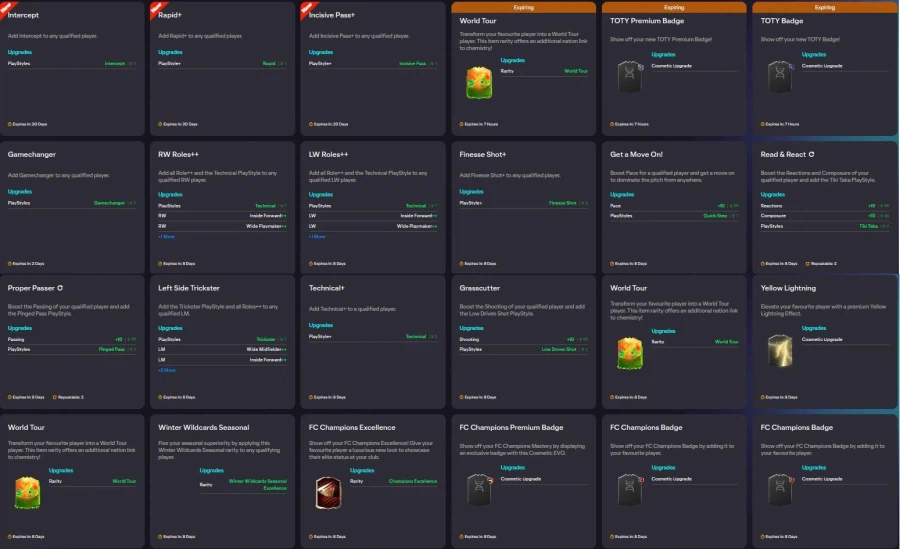The width and height of the screenshot is (900, 549).
Task: Click the repeatable icon beside Read & React
Action: [x=812, y=155]
